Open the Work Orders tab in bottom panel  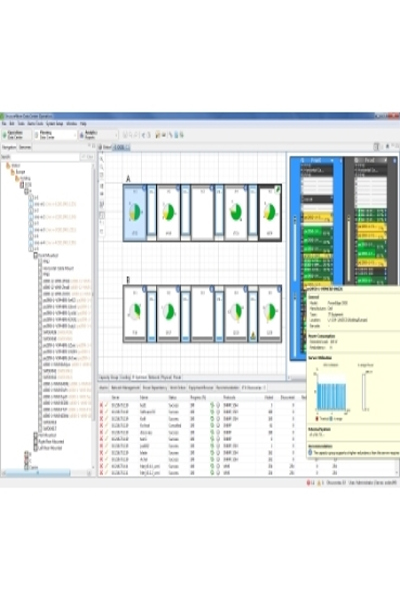(178, 388)
